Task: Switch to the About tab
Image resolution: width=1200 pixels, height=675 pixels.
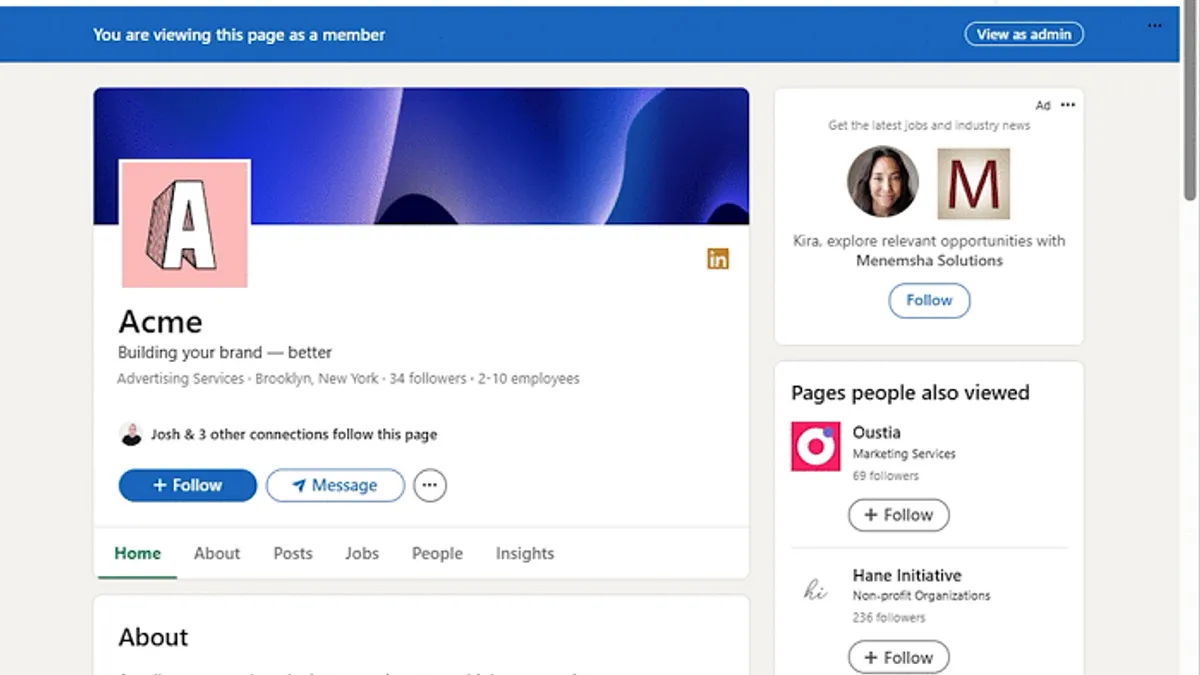Action: [x=217, y=553]
